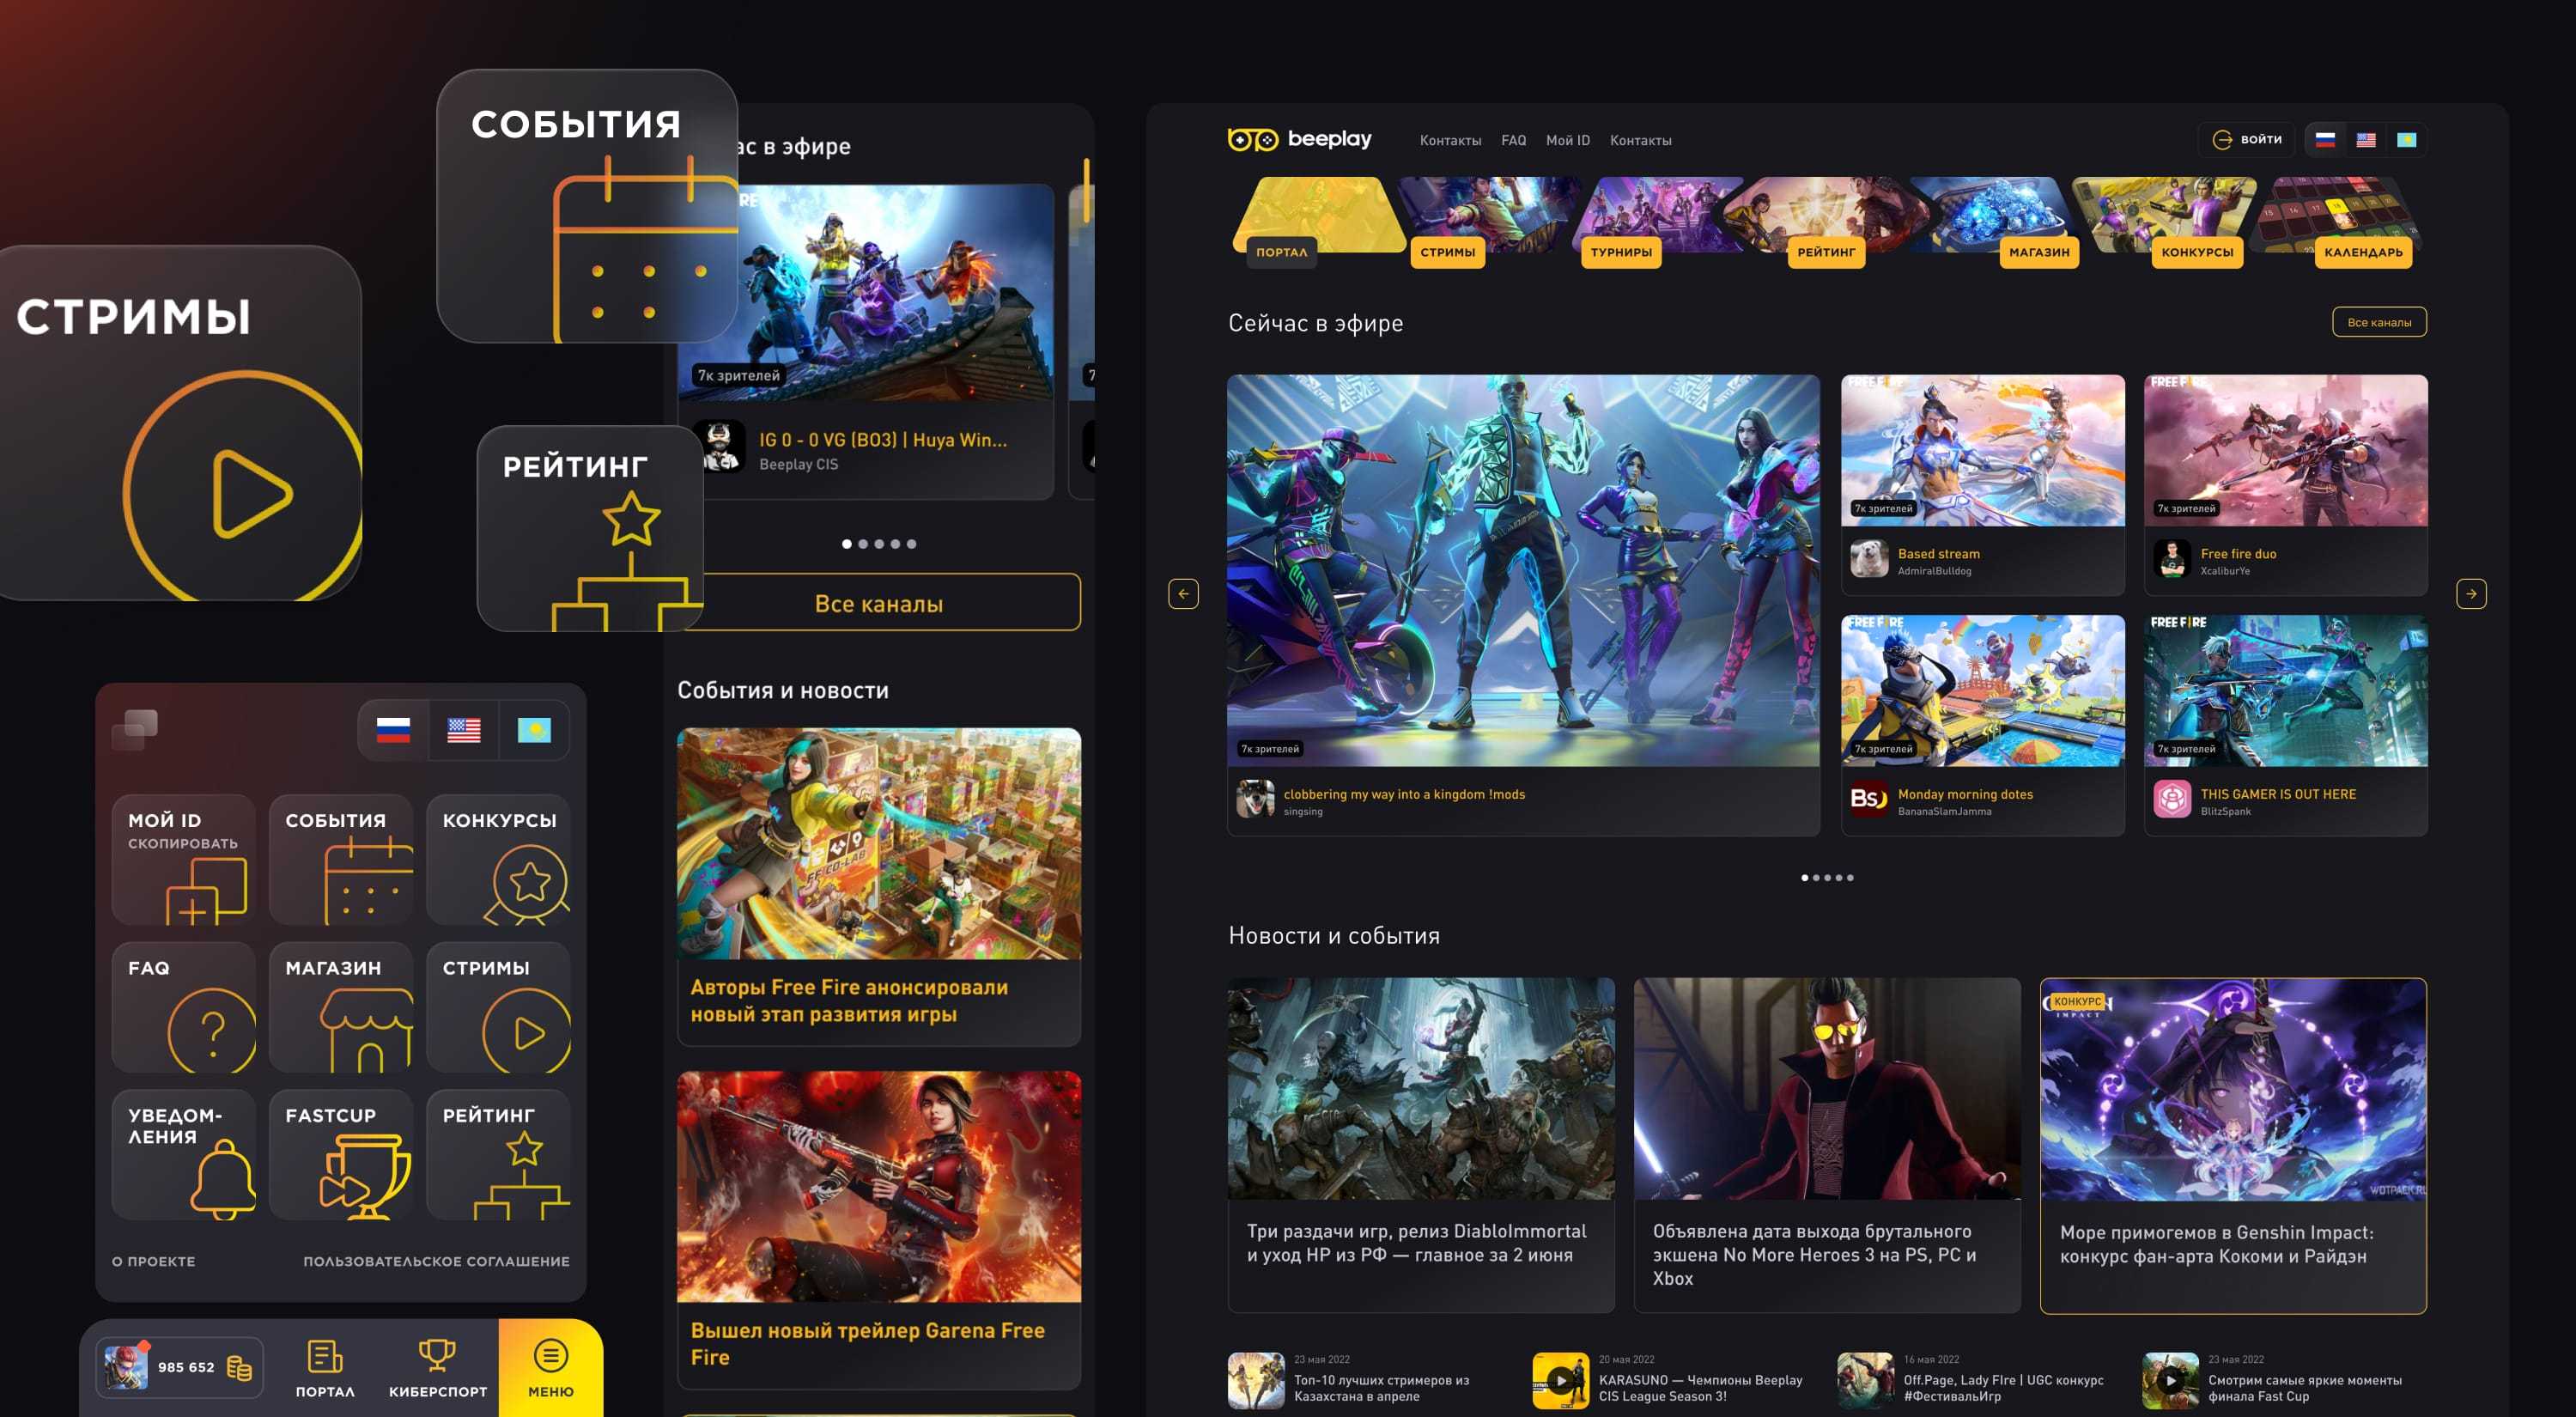Viewport: 2576px width, 1417px height.
Task: Open the О ПРОЕКТЕ link
Action: click(x=153, y=1261)
